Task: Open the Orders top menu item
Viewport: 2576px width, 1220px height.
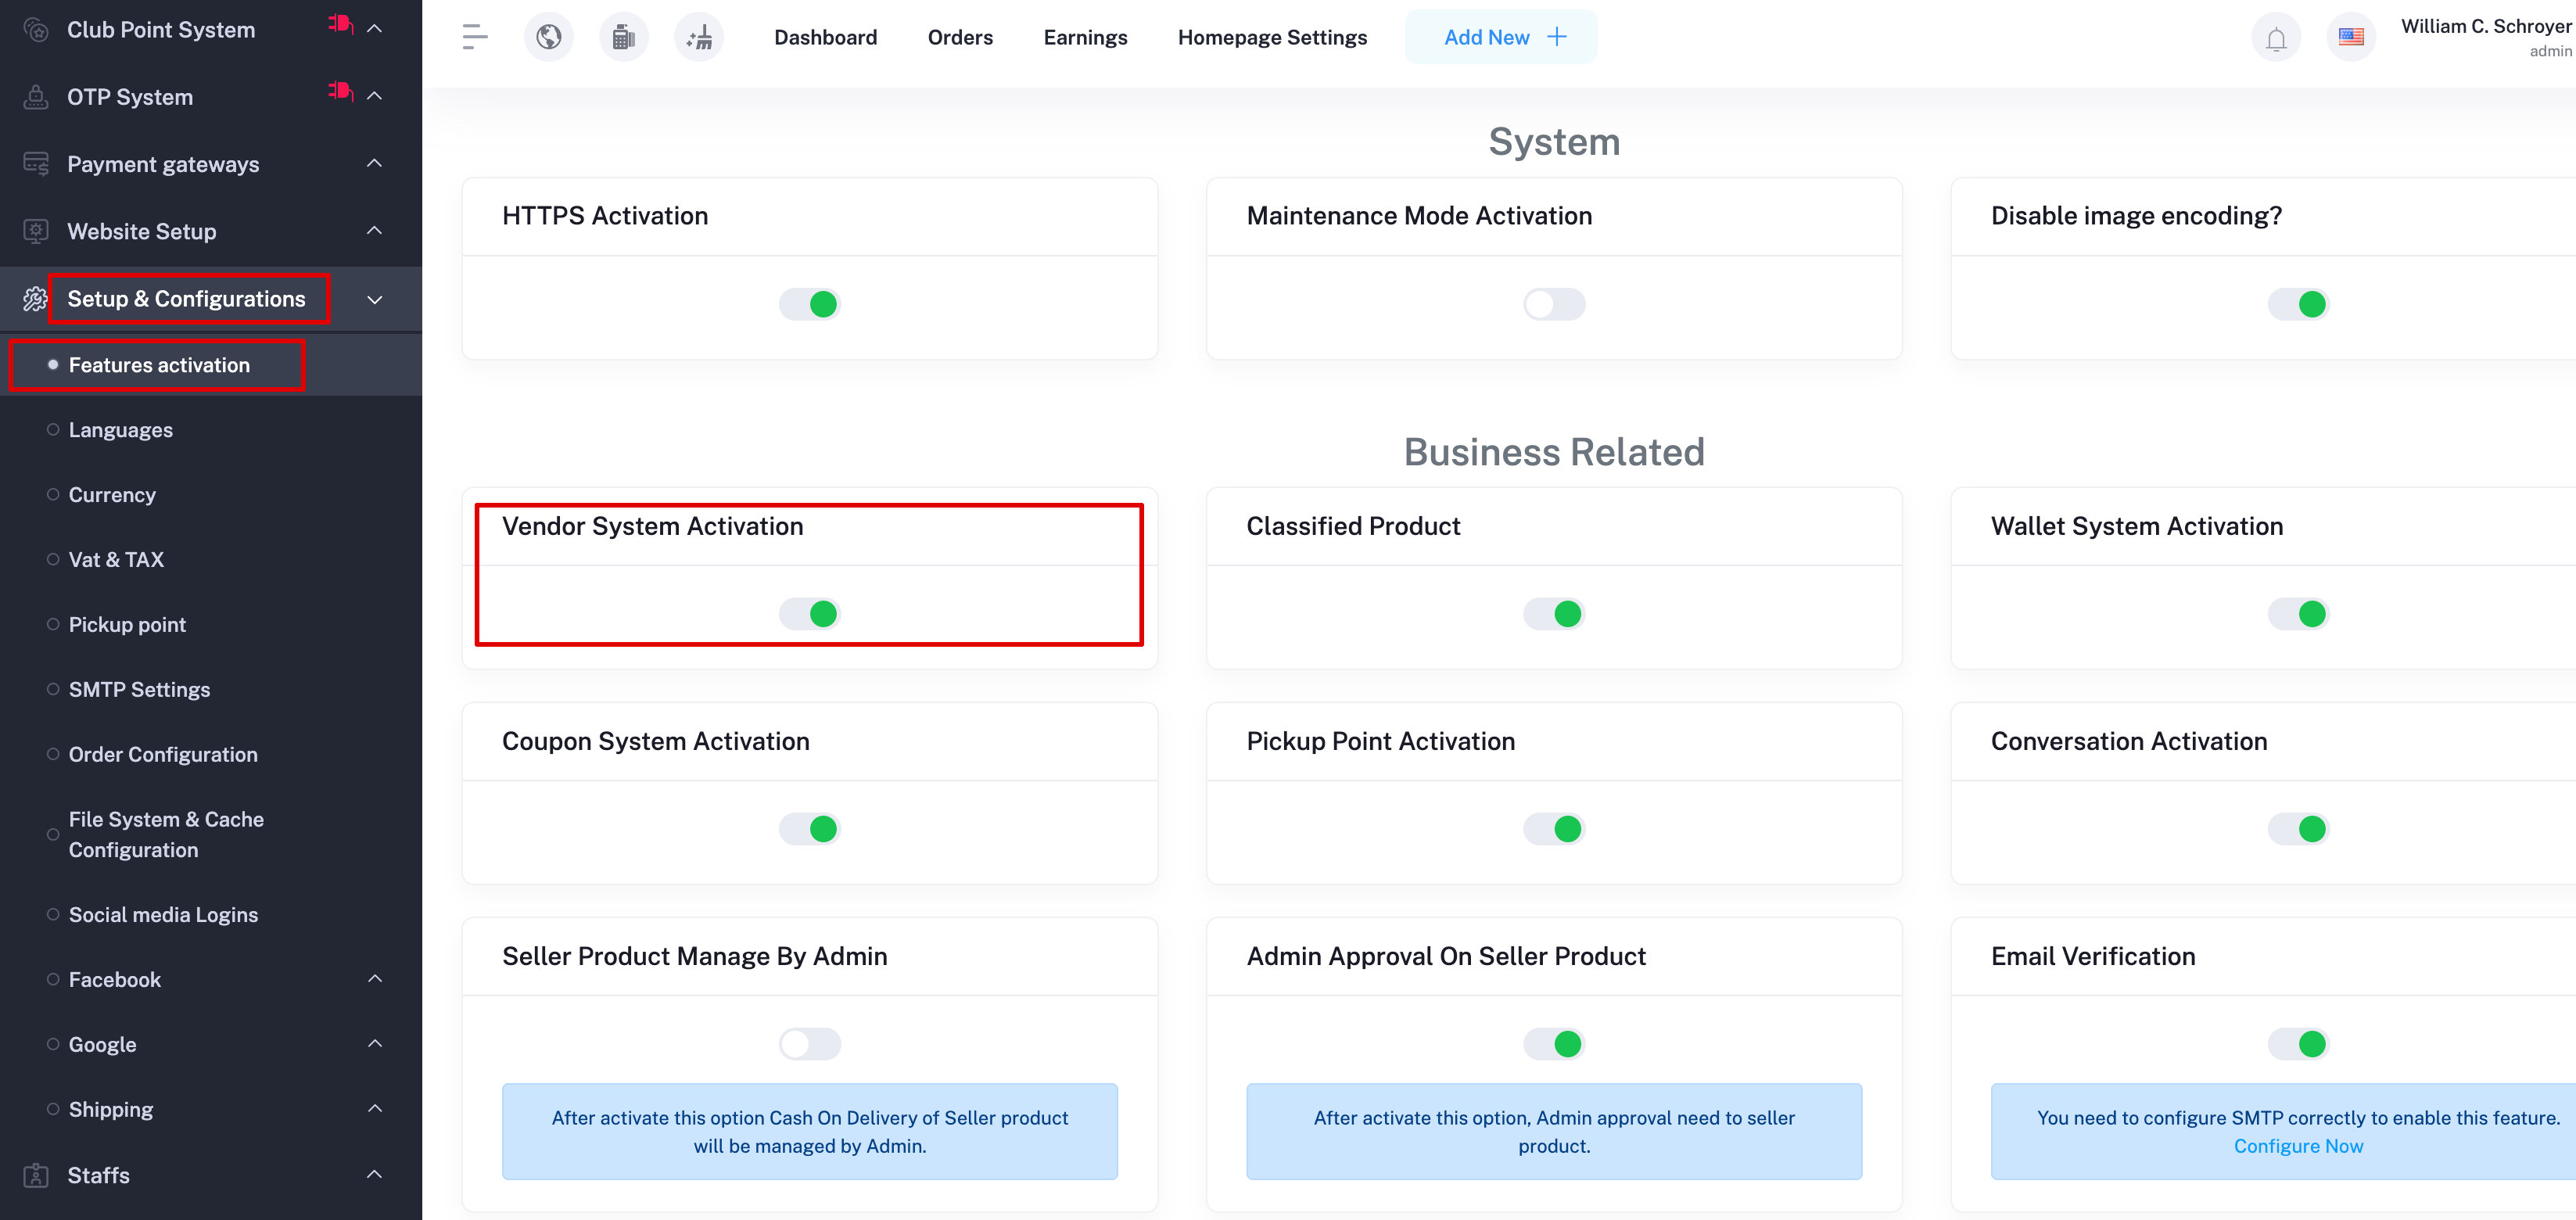Action: (959, 38)
